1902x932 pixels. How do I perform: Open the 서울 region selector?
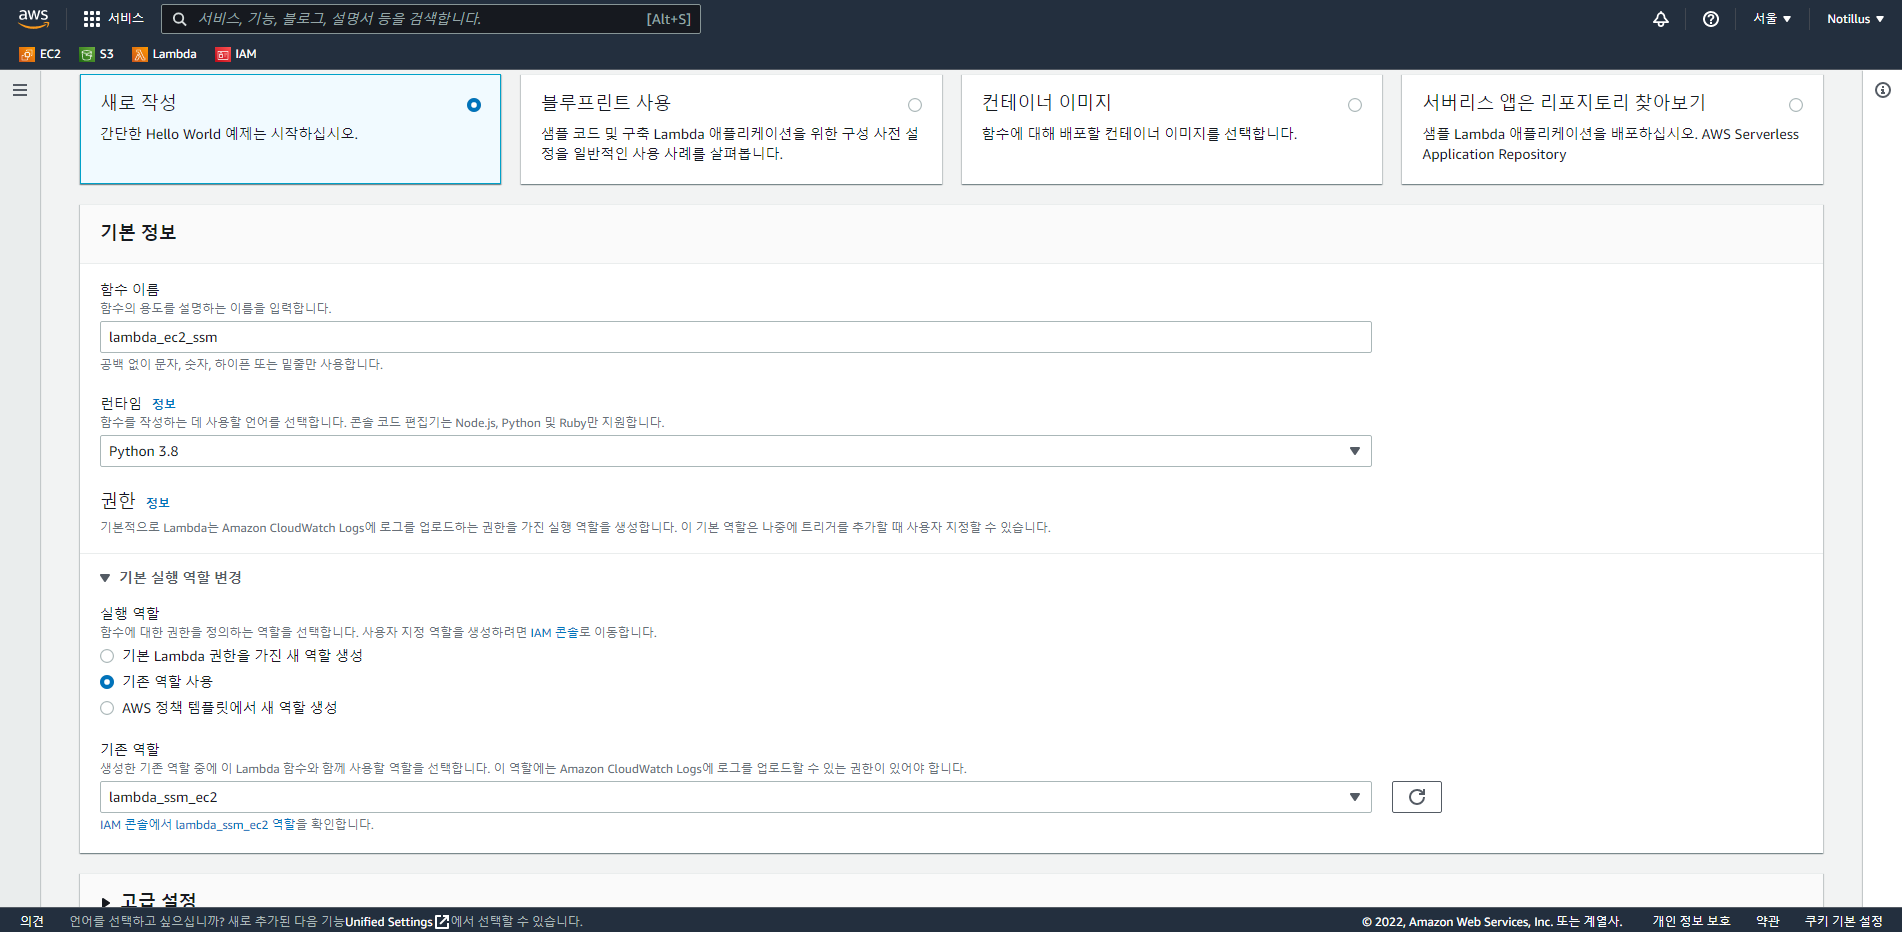click(1772, 19)
